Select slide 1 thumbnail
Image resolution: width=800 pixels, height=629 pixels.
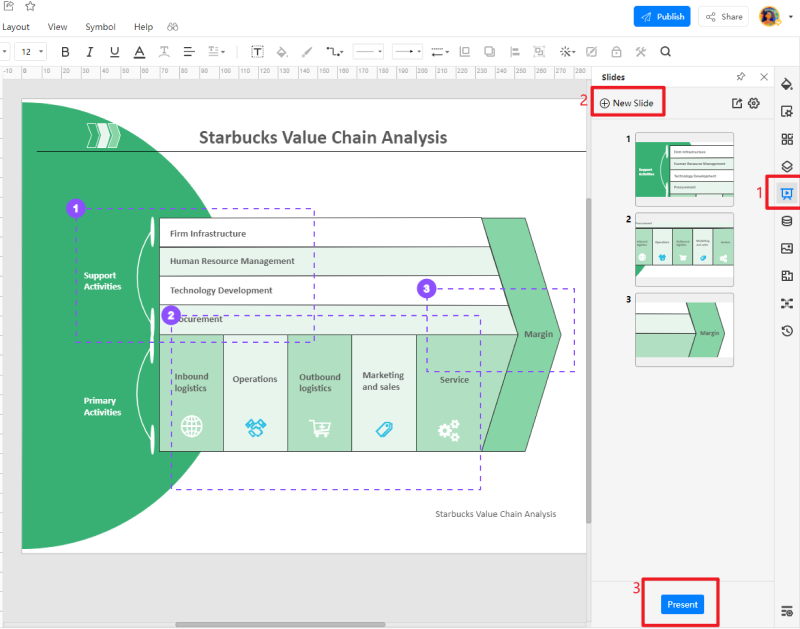coord(684,169)
